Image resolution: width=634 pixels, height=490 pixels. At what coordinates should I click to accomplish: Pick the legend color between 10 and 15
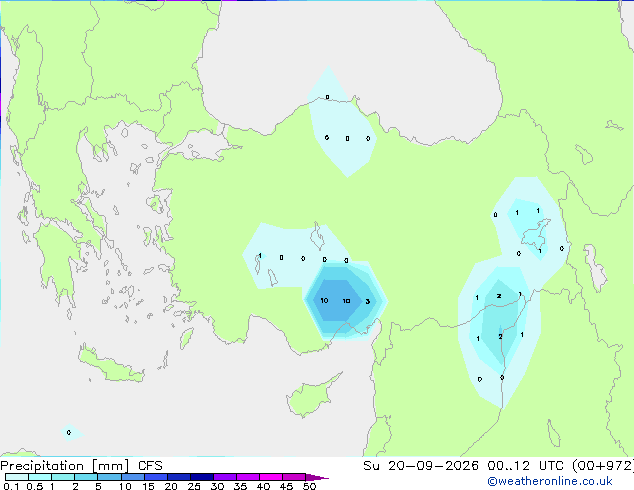point(133,477)
